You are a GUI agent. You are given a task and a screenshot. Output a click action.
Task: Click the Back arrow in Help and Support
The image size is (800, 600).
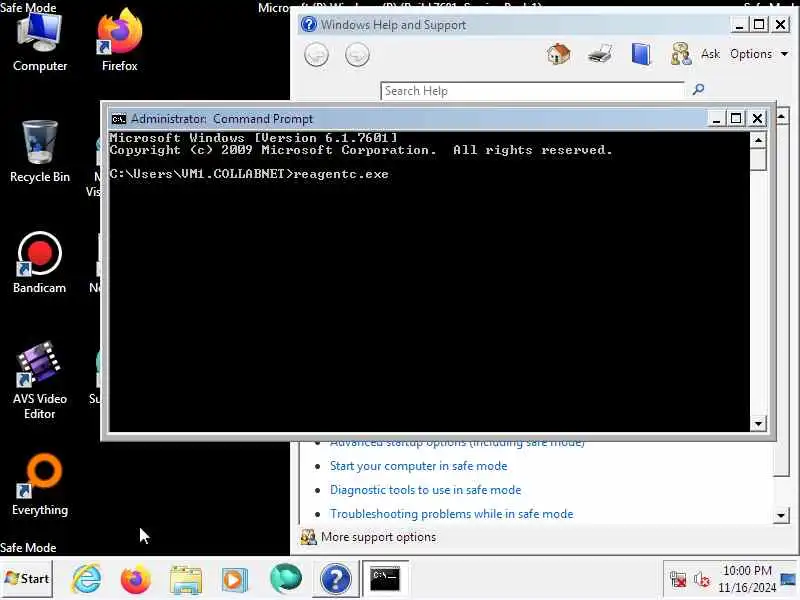tap(316, 55)
